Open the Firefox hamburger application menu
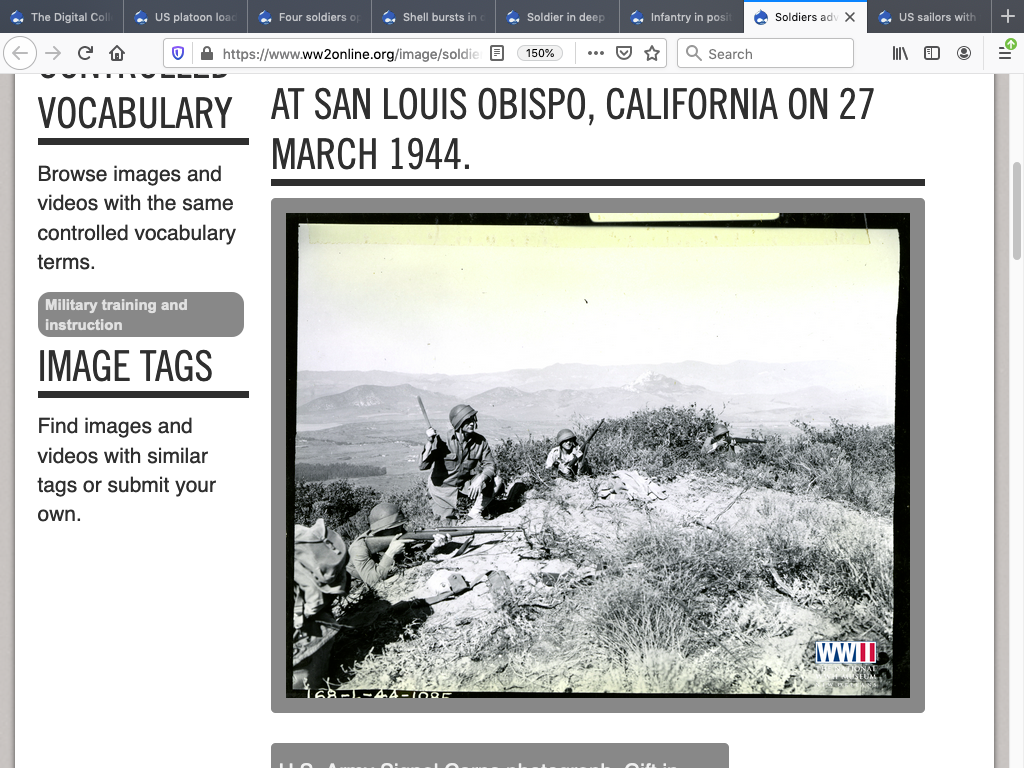 1005,54
